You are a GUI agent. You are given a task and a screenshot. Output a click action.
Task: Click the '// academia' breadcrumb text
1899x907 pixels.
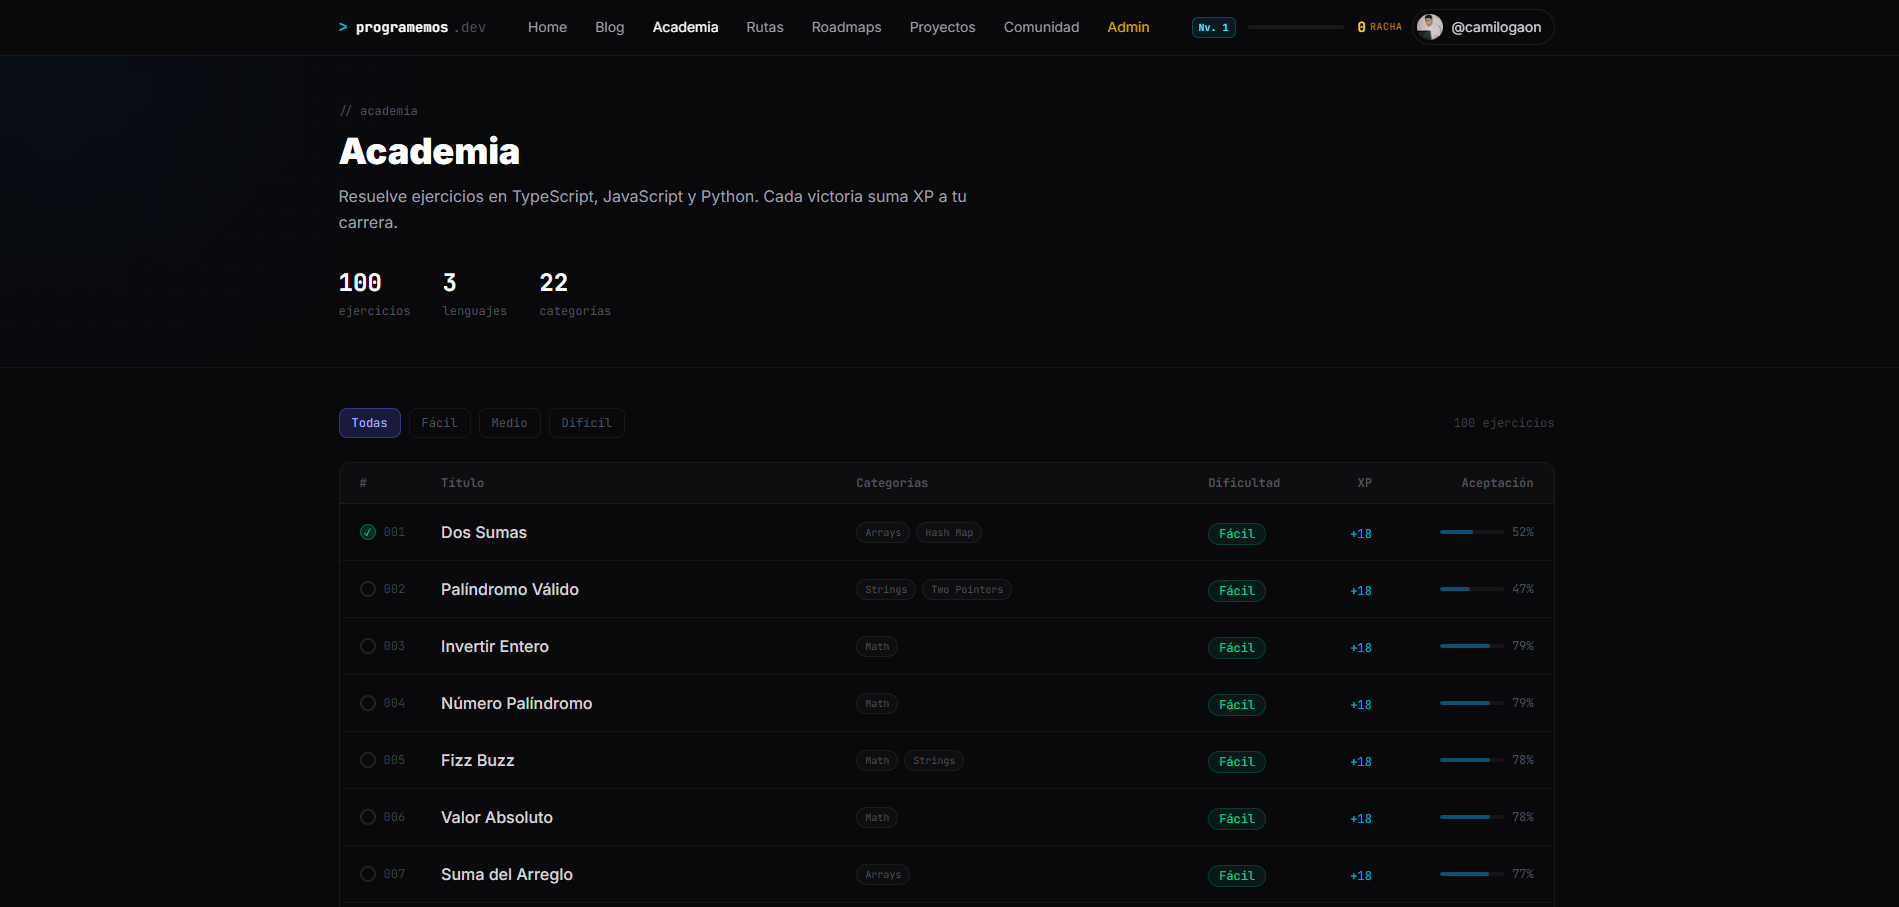pos(378,111)
